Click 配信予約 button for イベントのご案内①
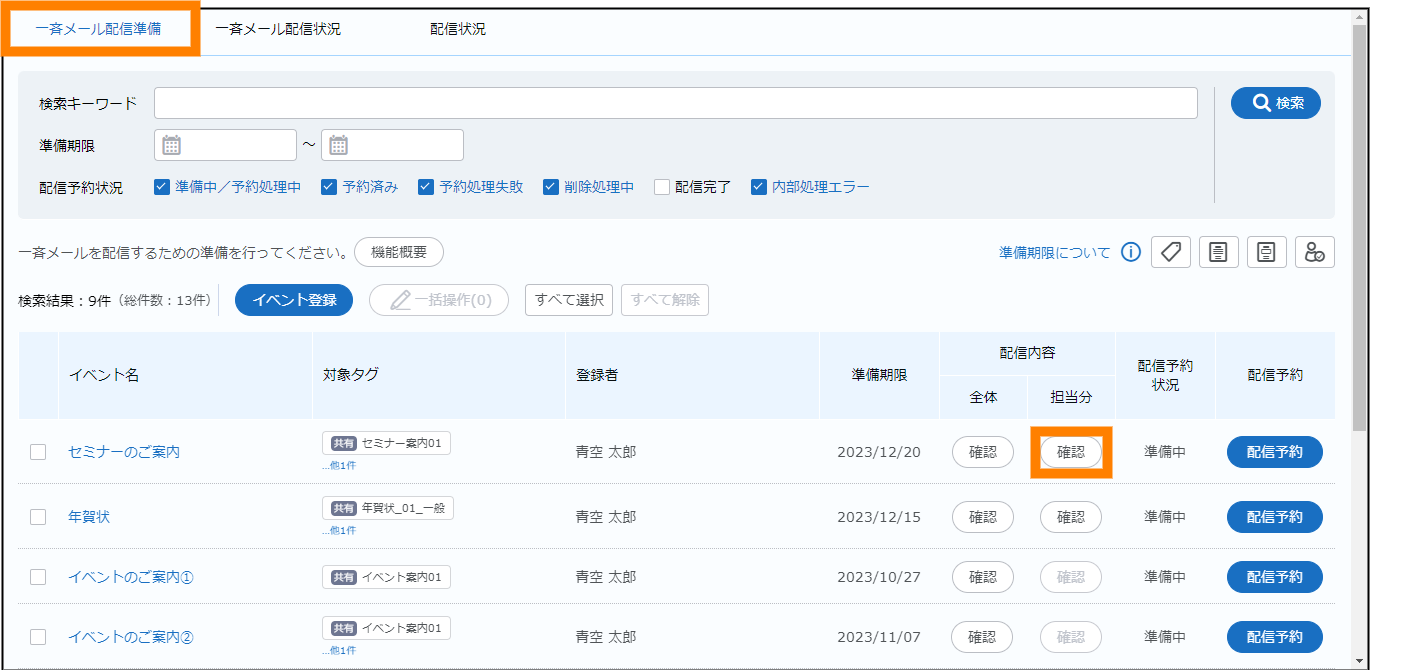This screenshot has width=1414, height=670. [x=1274, y=577]
